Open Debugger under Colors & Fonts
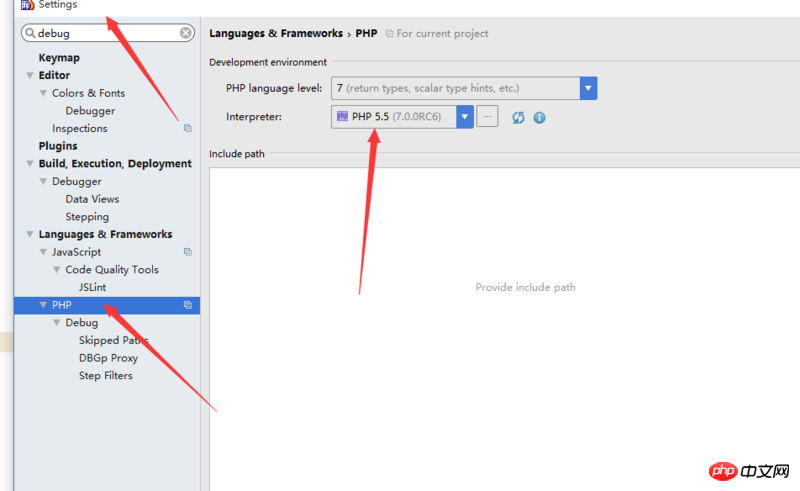This screenshot has height=491, width=800. click(90, 111)
